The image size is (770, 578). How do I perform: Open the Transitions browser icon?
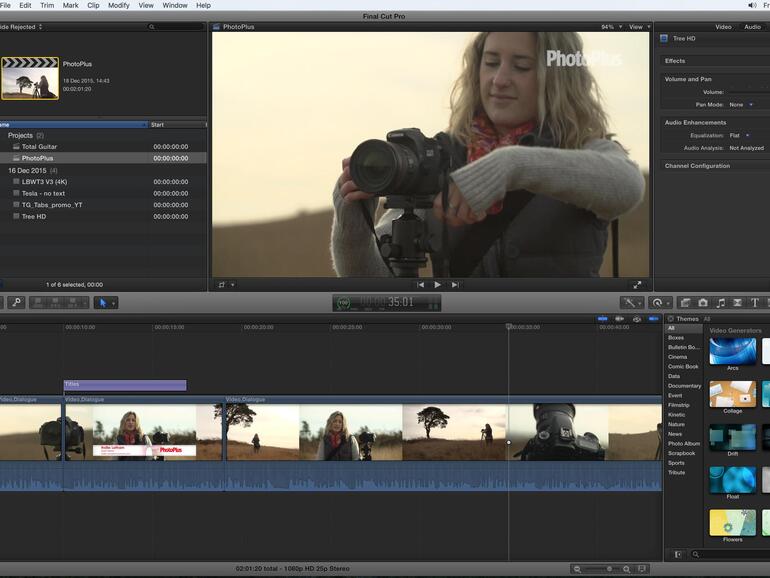click(x=737, y=302)
